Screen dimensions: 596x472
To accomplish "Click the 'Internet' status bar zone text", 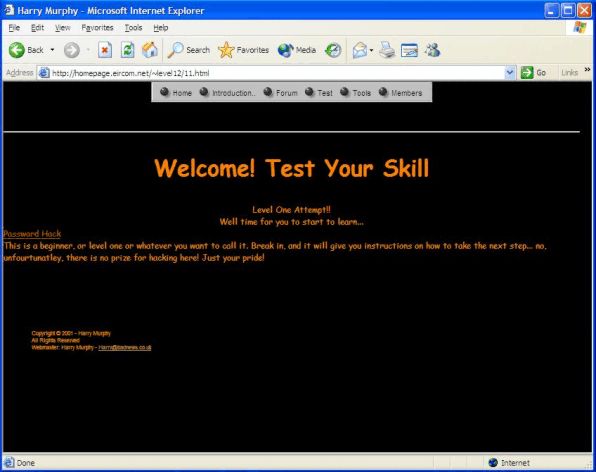I will [515, 463].
